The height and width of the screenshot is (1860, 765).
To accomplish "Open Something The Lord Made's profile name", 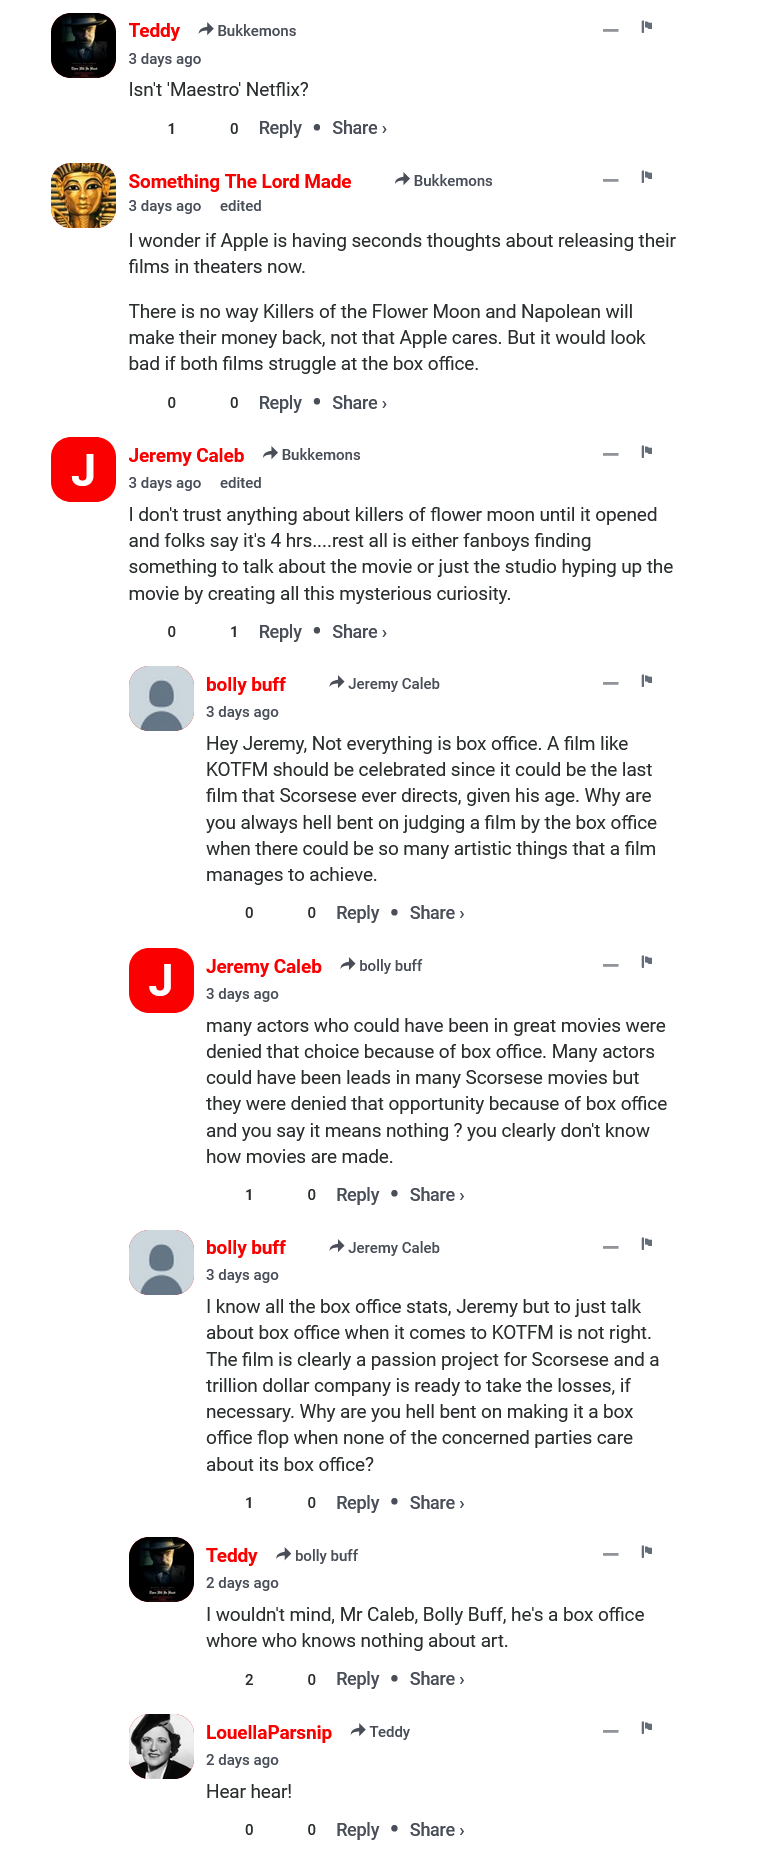I will click(240, 181).
